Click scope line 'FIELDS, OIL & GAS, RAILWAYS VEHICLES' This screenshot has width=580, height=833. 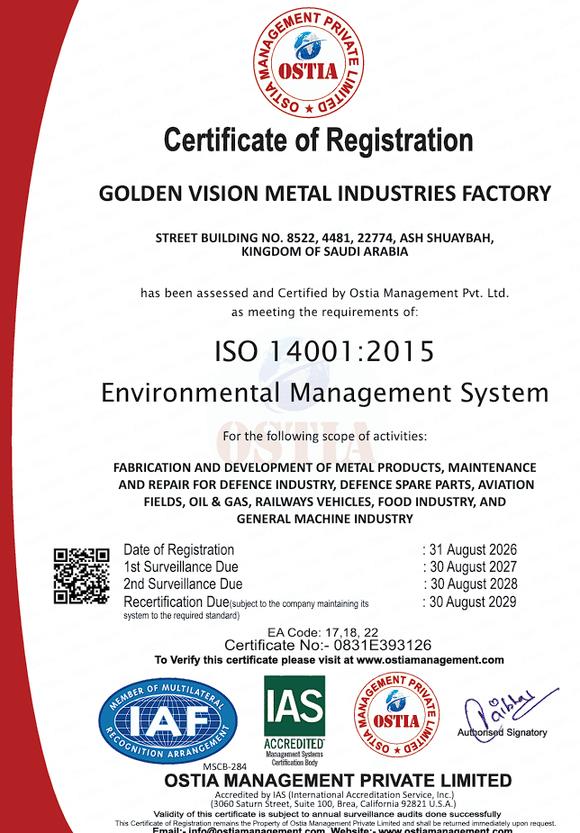tap(325, 502)
